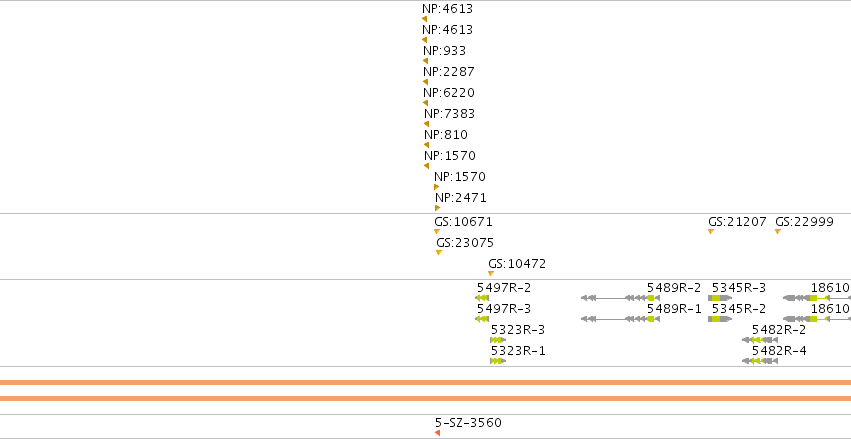Image resolution: width=851 pixels, height=439 pixels.
Task: Click the 5497R-2 transcript glyph
Action: [x=482, y=298]
